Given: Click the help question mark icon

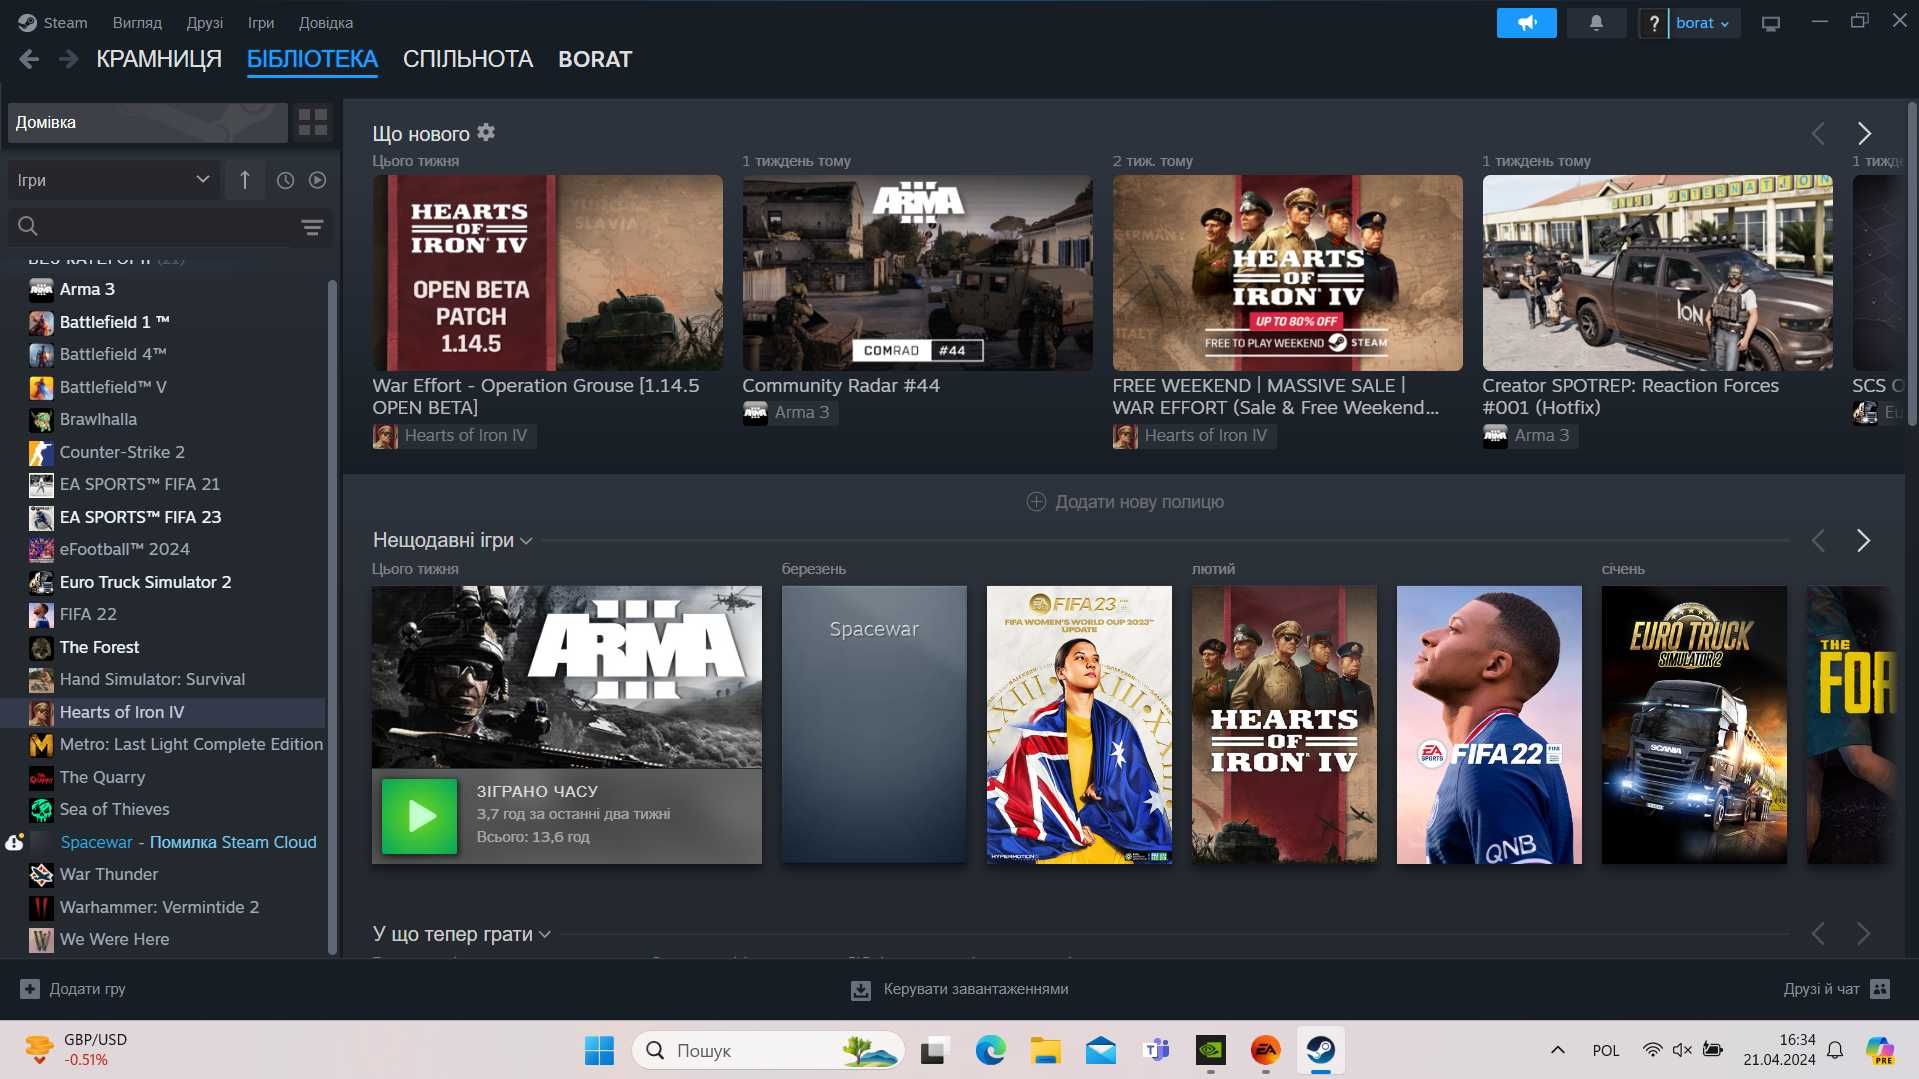Looking at the screenshot, I should 1653,23.
